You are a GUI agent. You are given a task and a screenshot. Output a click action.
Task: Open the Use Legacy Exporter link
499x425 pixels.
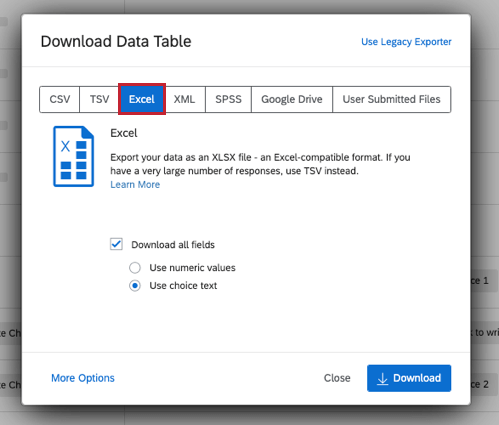[406, 42]
